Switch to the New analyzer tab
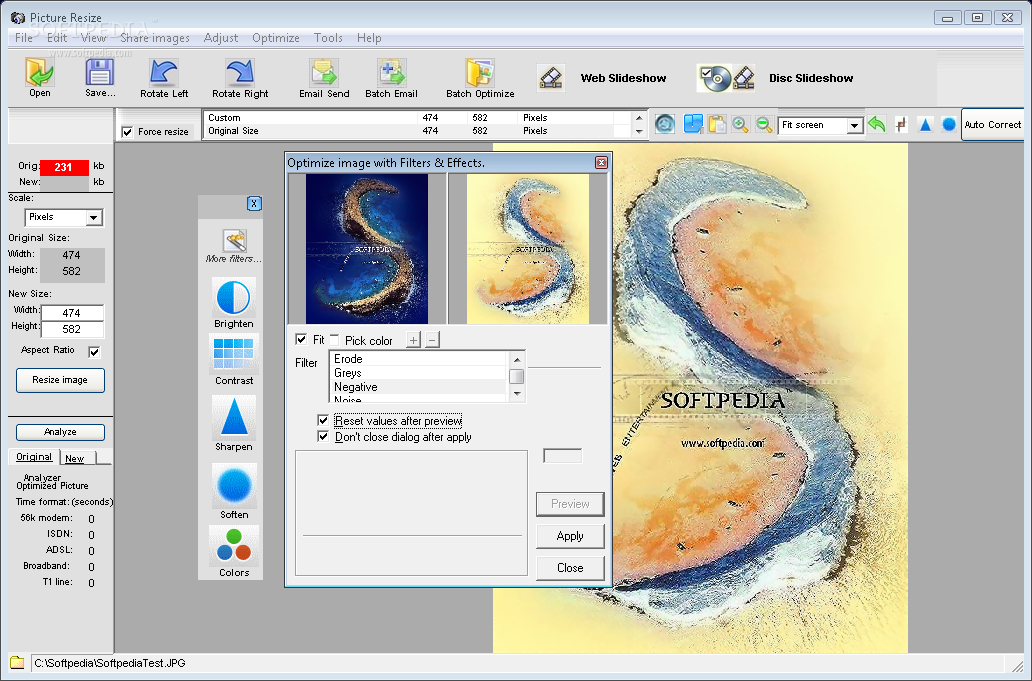The image size is (1032, 681). coord(78,458)
